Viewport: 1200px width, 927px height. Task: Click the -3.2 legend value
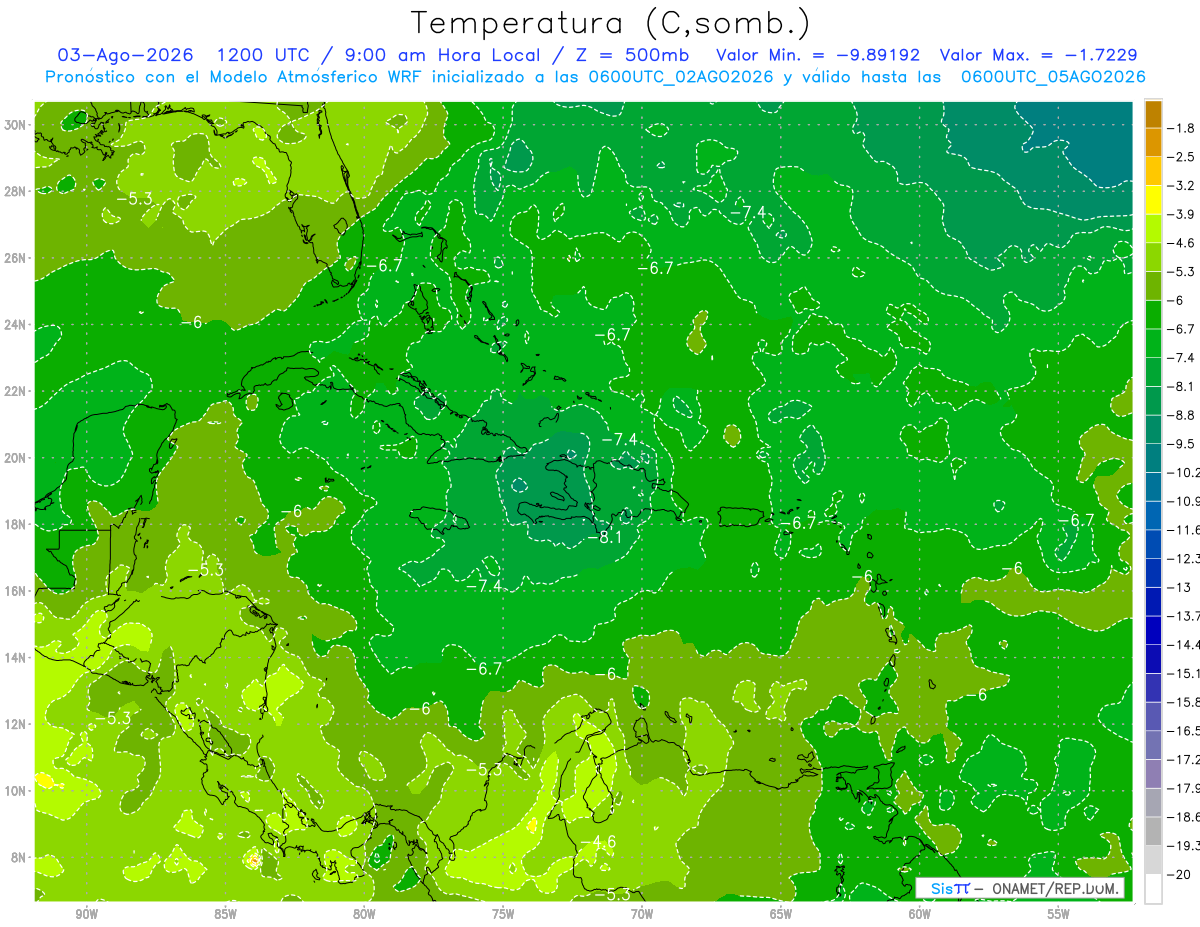coord(1182,186)
